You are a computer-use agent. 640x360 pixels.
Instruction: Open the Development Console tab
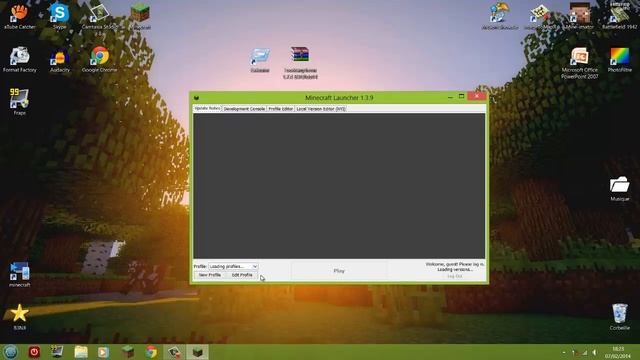tap(244, 109)
